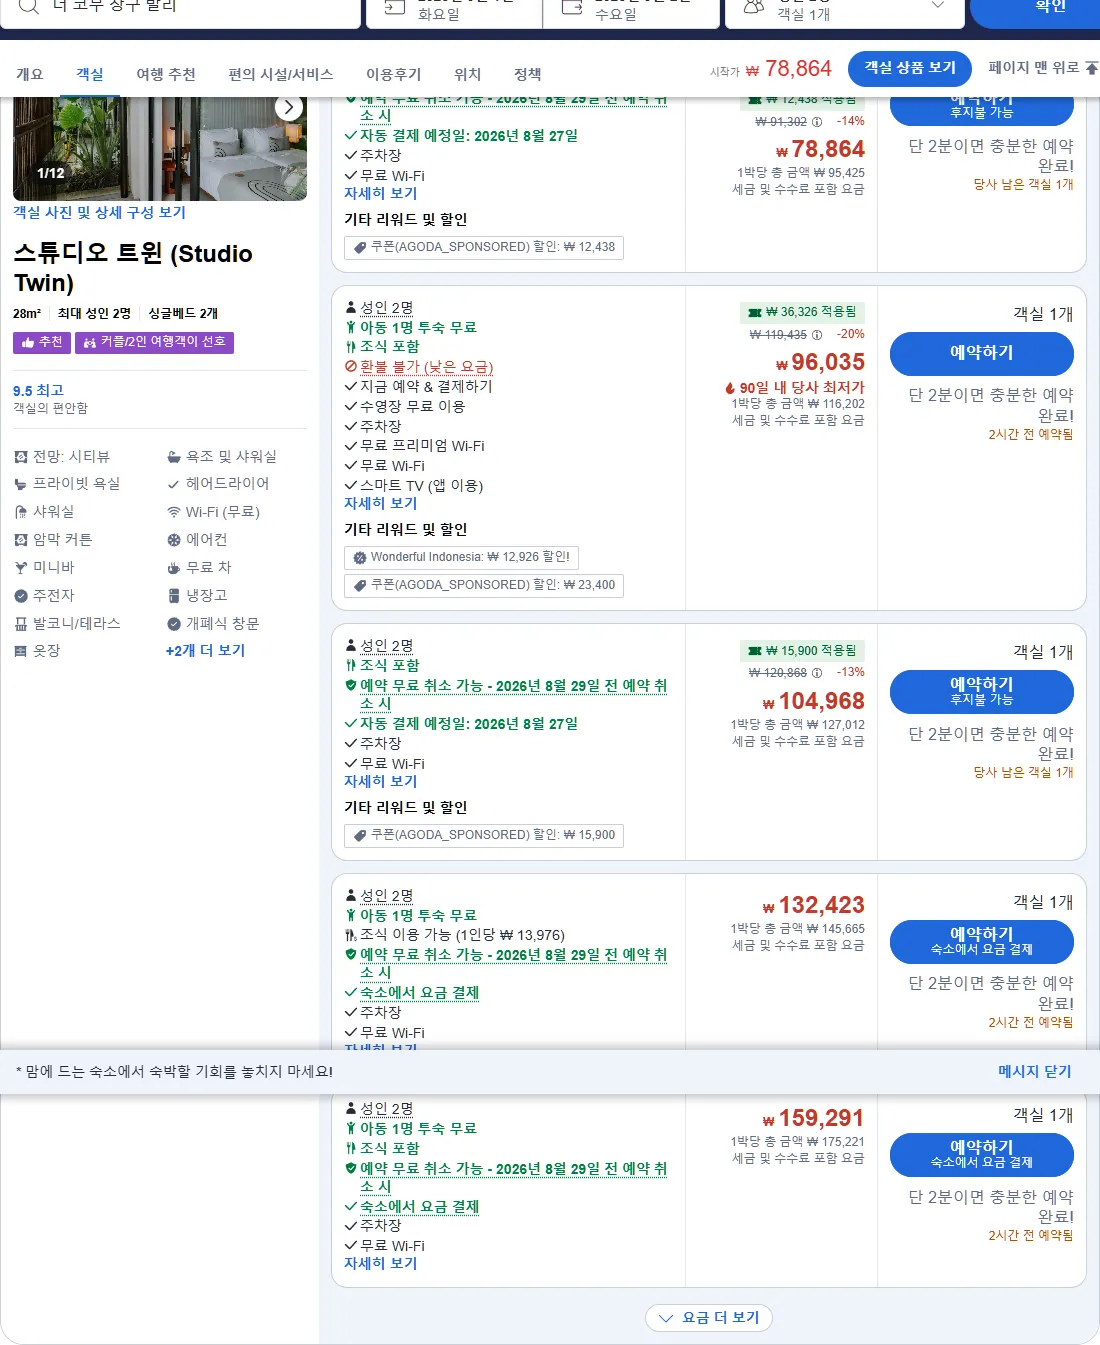The image size is (1100, 1345).
Task: Switch to the 이용후기 tab
Action: 393,74
